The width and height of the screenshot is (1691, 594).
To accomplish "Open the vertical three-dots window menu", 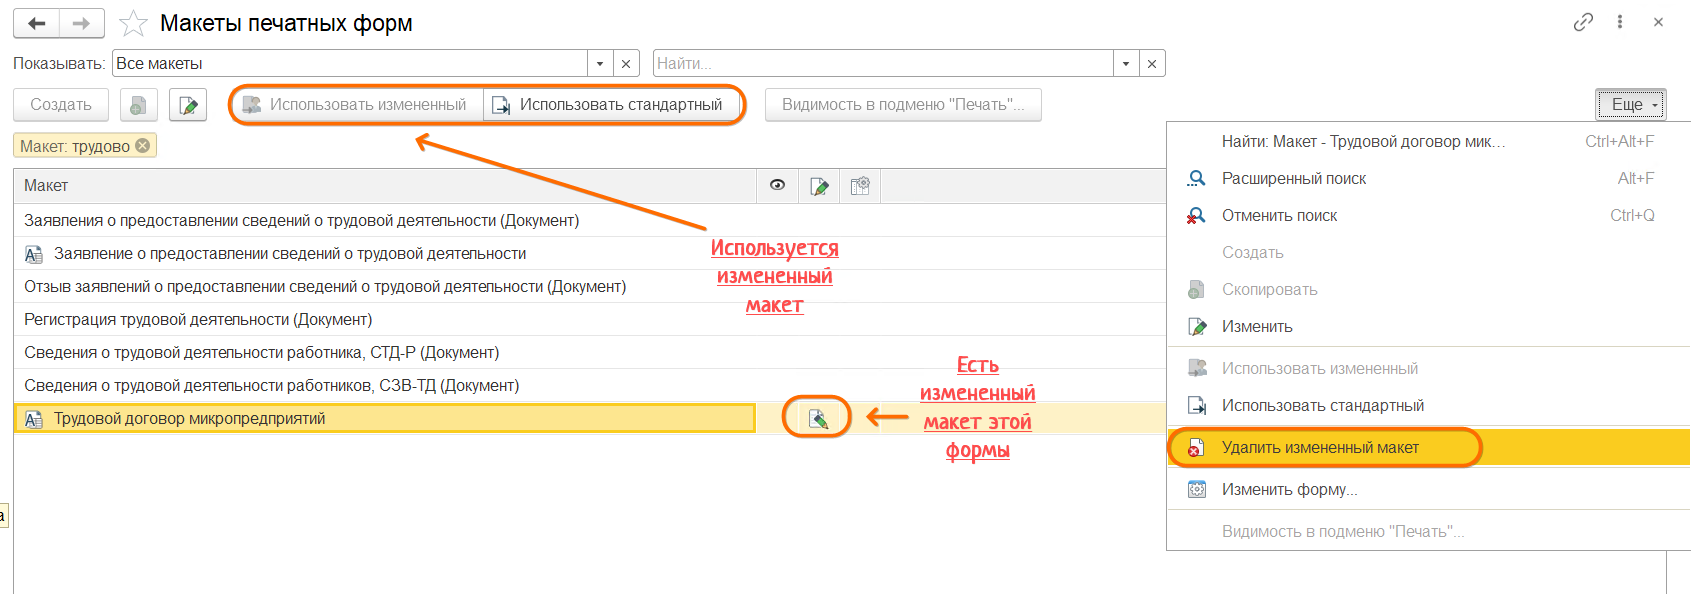I will (1620, 22).
